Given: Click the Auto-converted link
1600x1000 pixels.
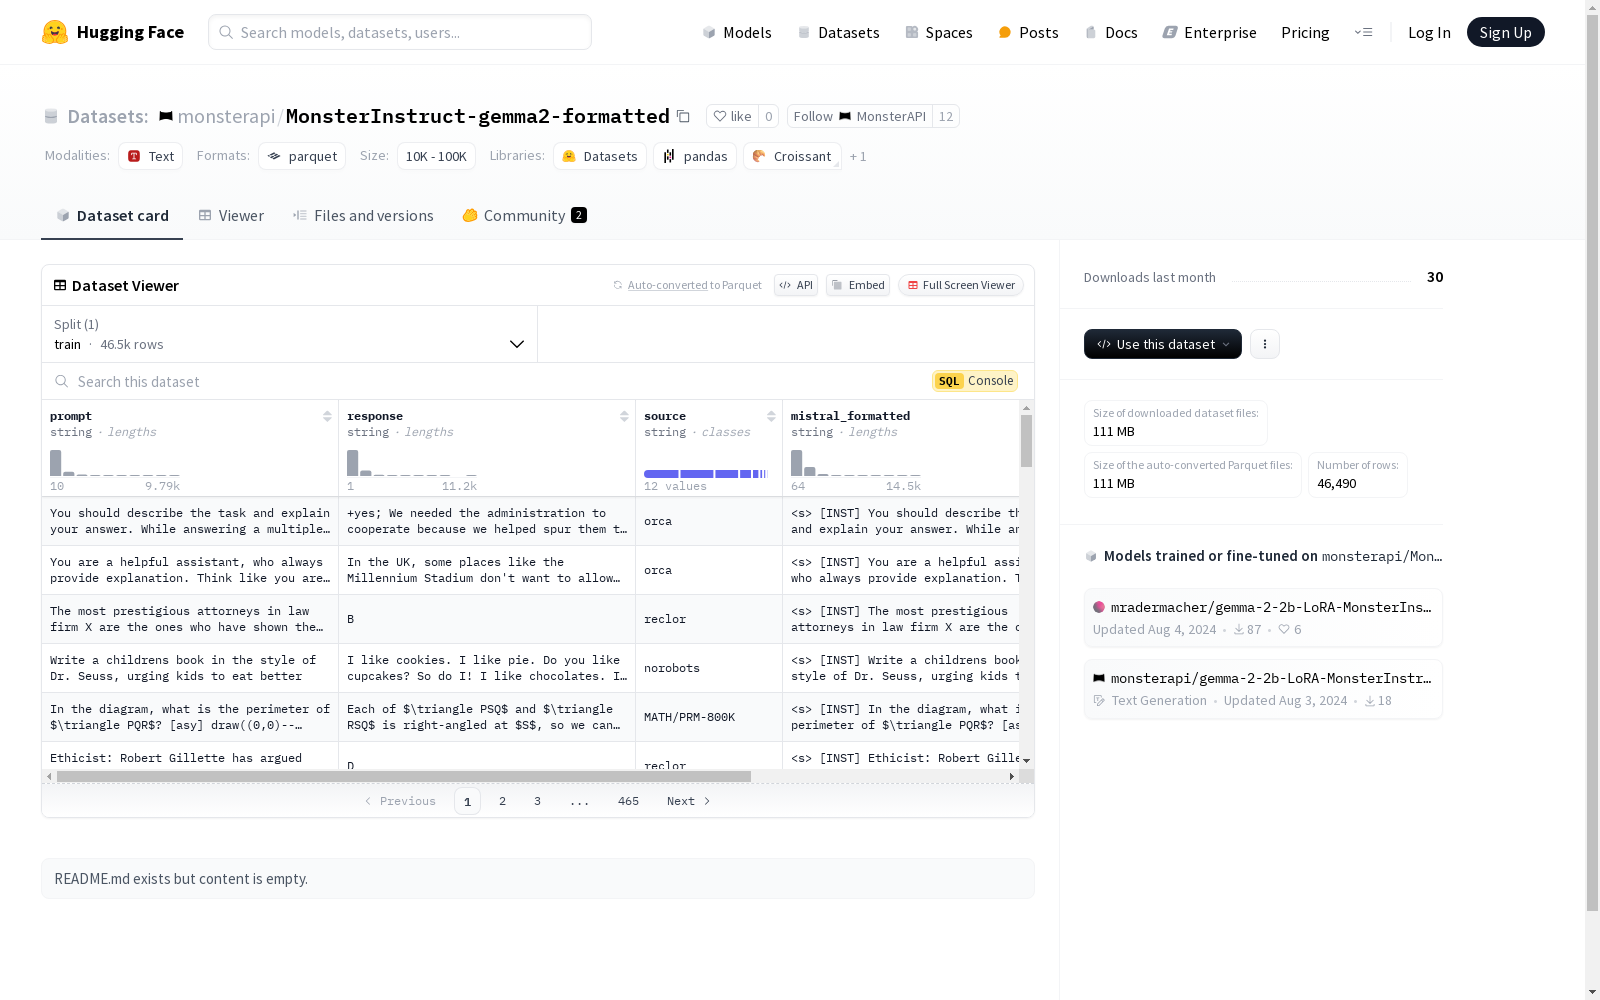Looking at the screenshot, I should pos(667,285).
